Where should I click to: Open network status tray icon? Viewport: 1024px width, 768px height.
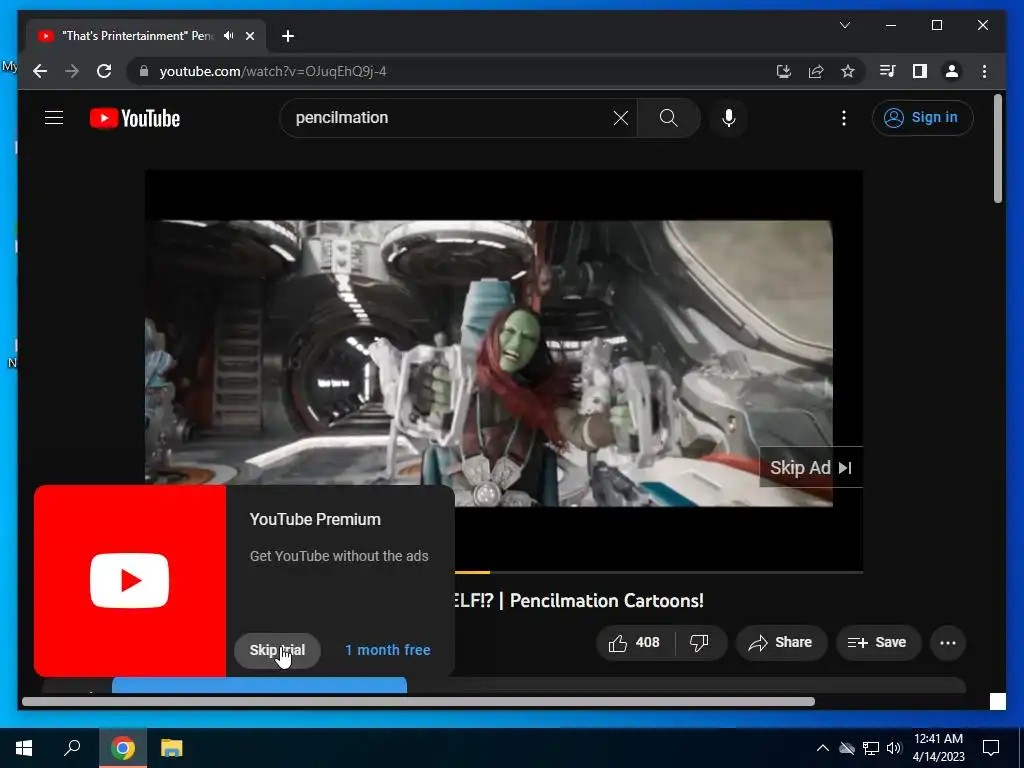click(x=871, y=748)
